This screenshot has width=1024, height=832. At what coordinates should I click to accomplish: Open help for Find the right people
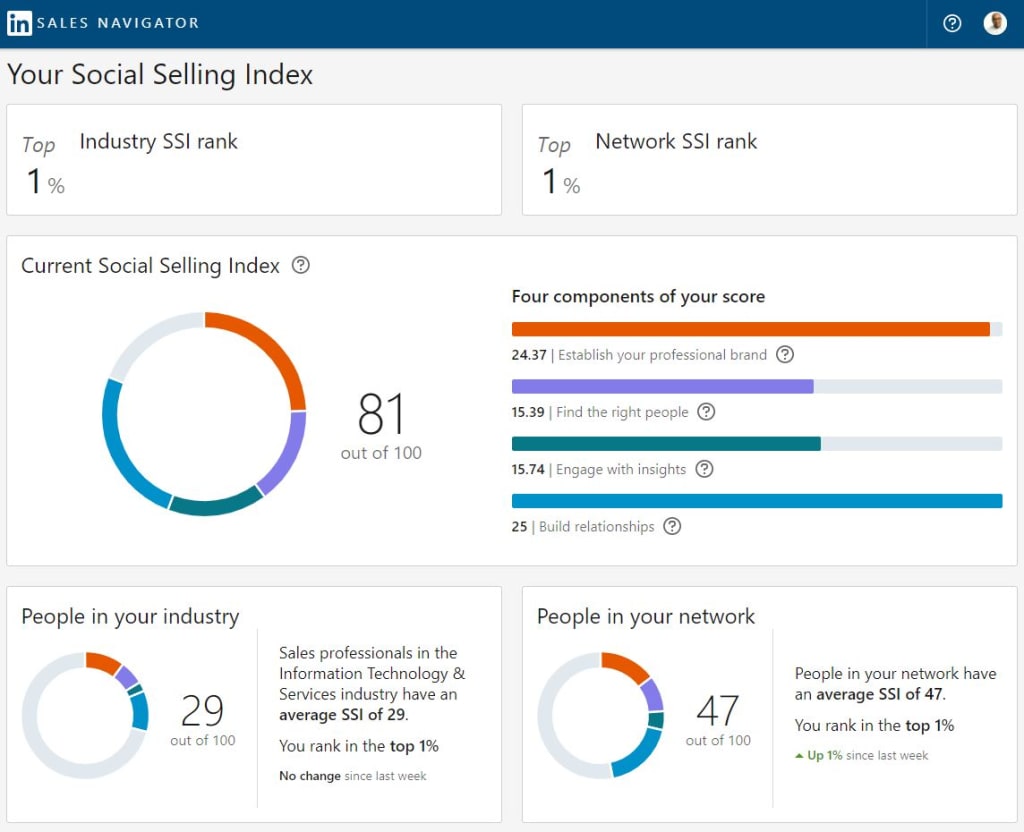click(707, 412)
